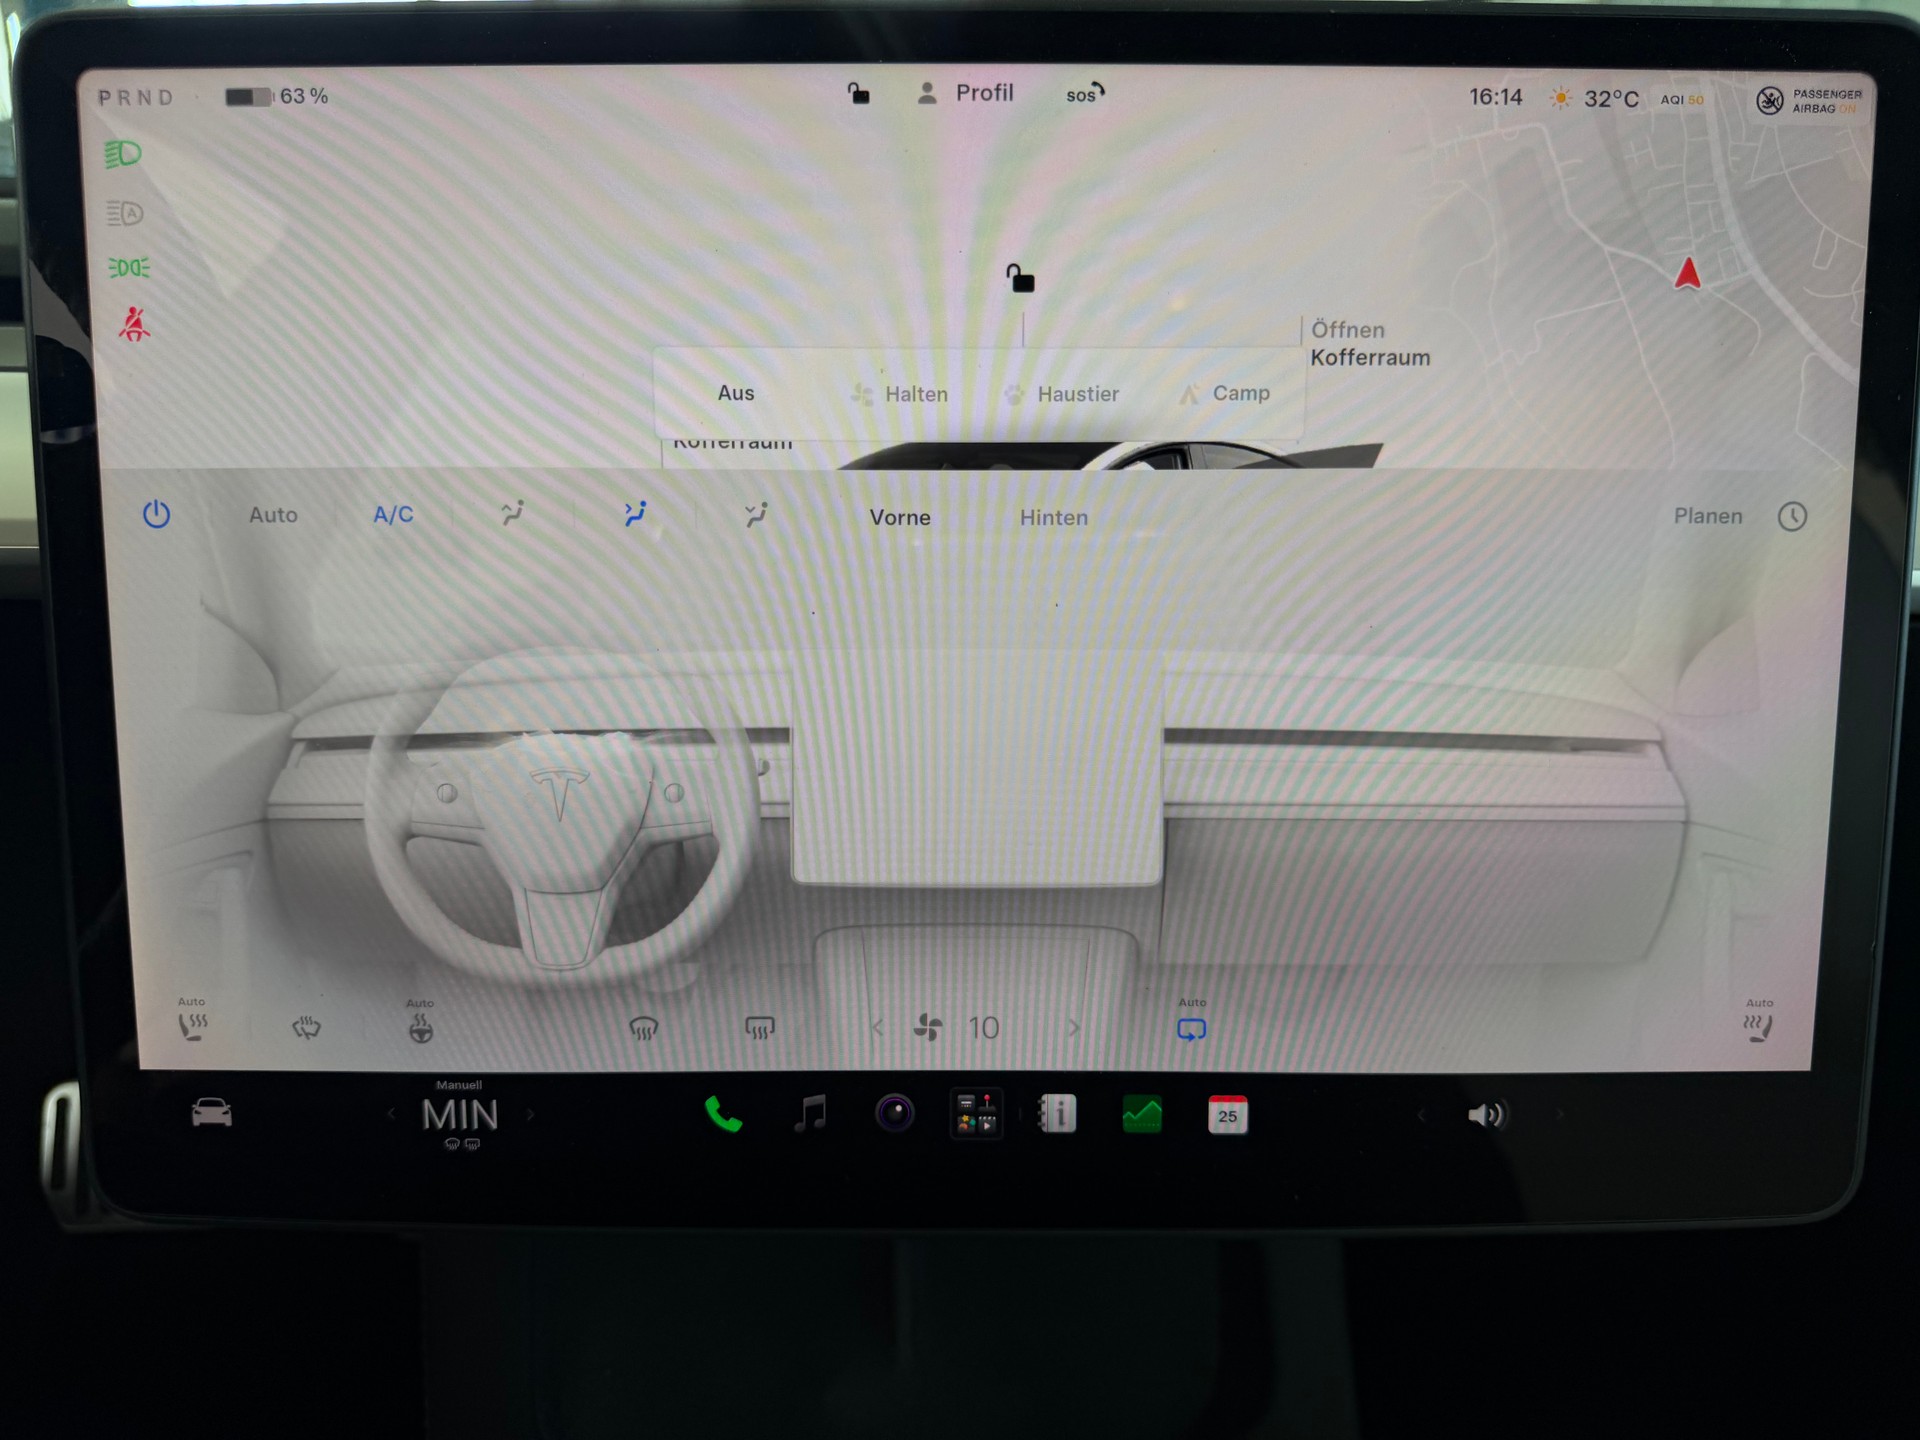Open the calendar app showing 25
Screen dimensions: 1920x1440
tap(1227, 1114)
